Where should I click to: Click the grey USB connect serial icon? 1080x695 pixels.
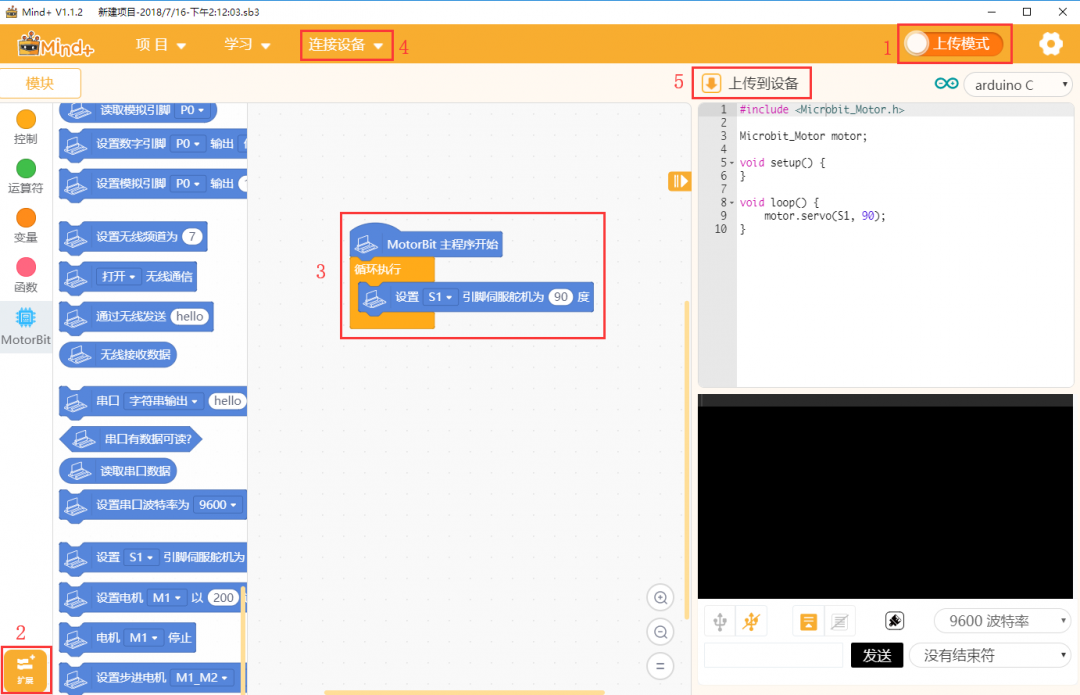tap(719, 621)
